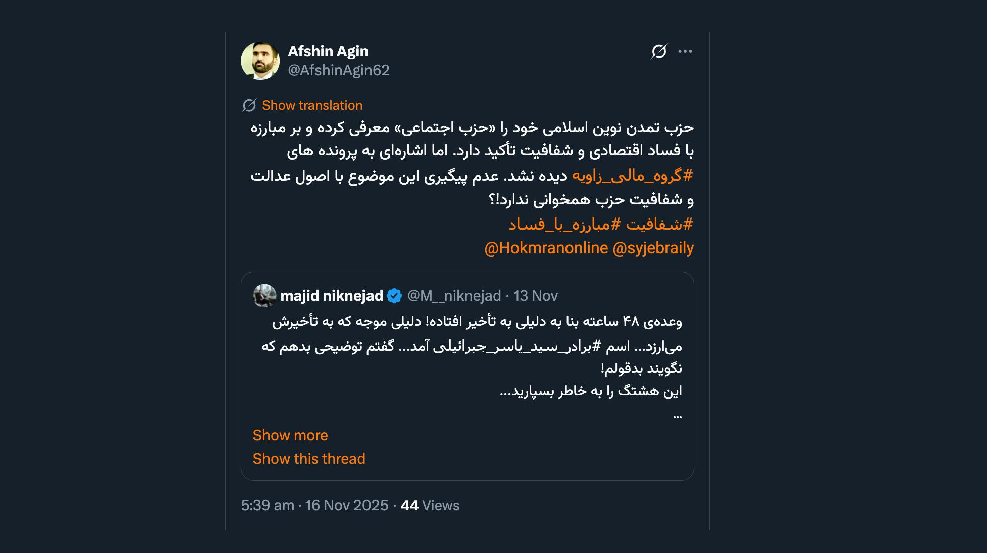Open Show this thread

click(x=309, y=459)
